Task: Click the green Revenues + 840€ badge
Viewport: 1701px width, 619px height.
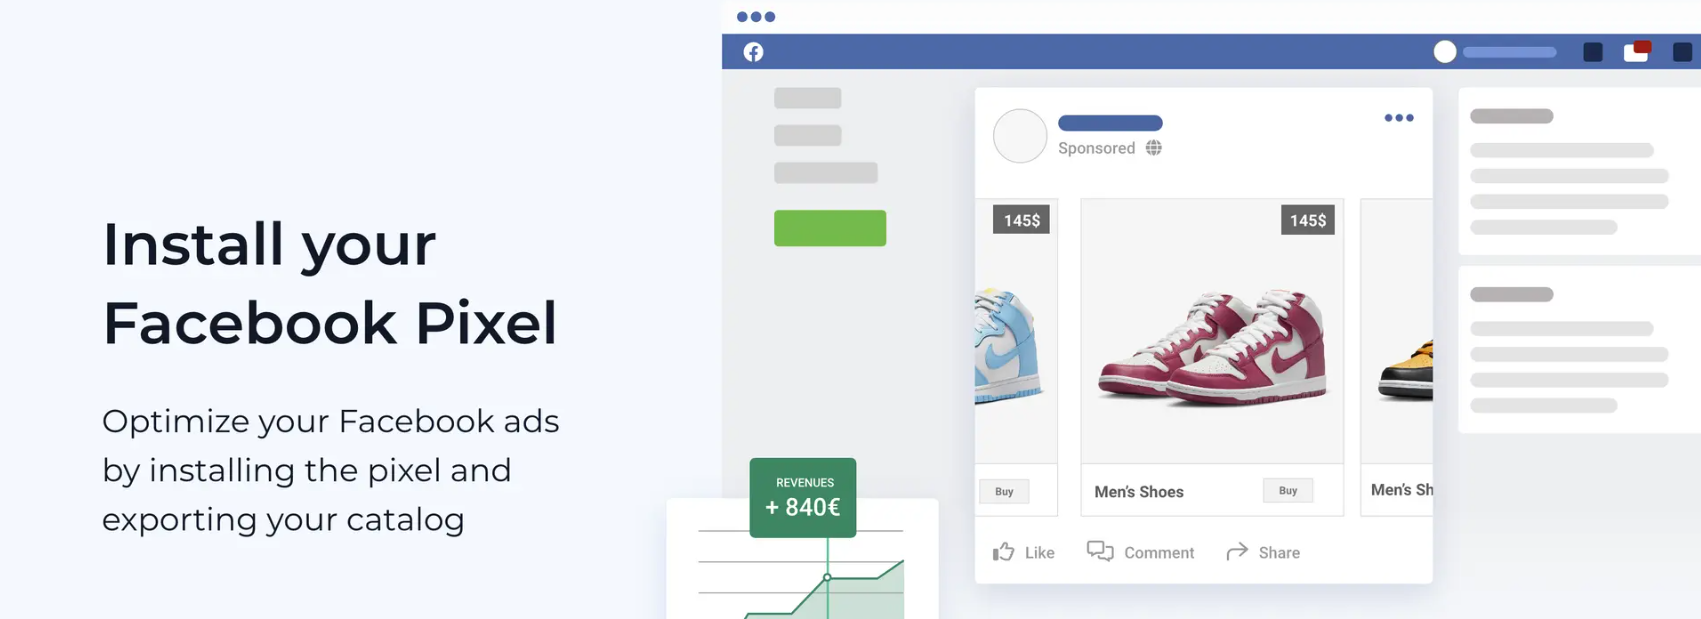Action: click(x=803, y=498)
